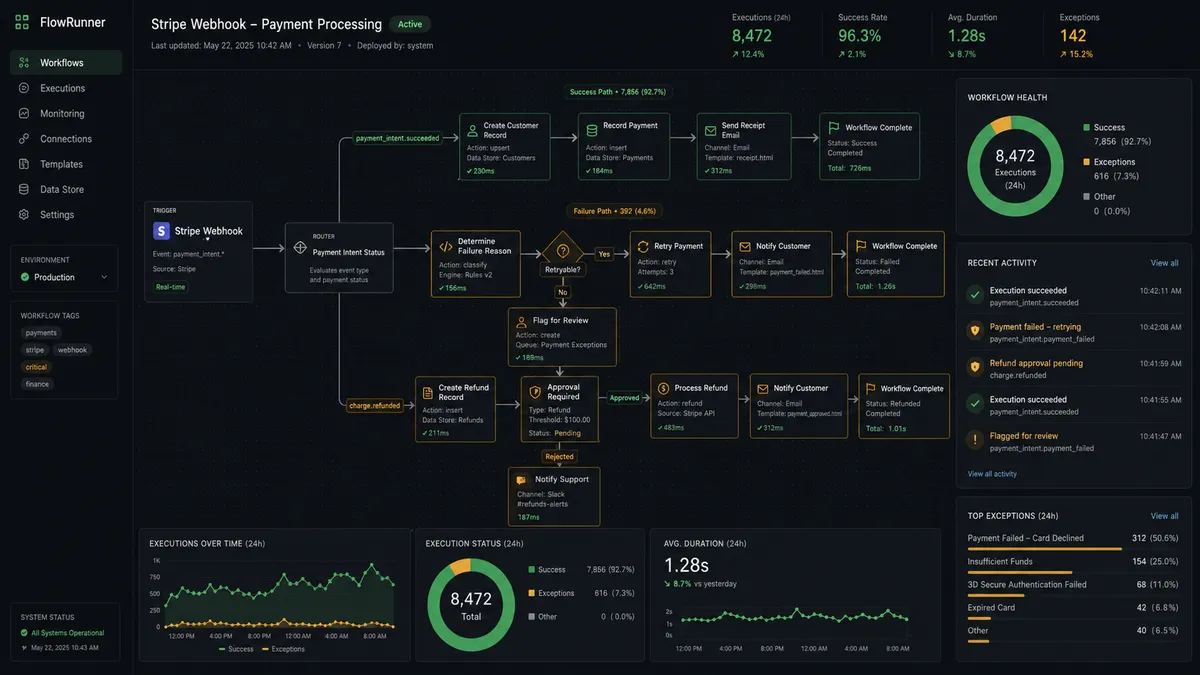
Task: Click Record Payment database icon
Action: (x=591, y=128)
